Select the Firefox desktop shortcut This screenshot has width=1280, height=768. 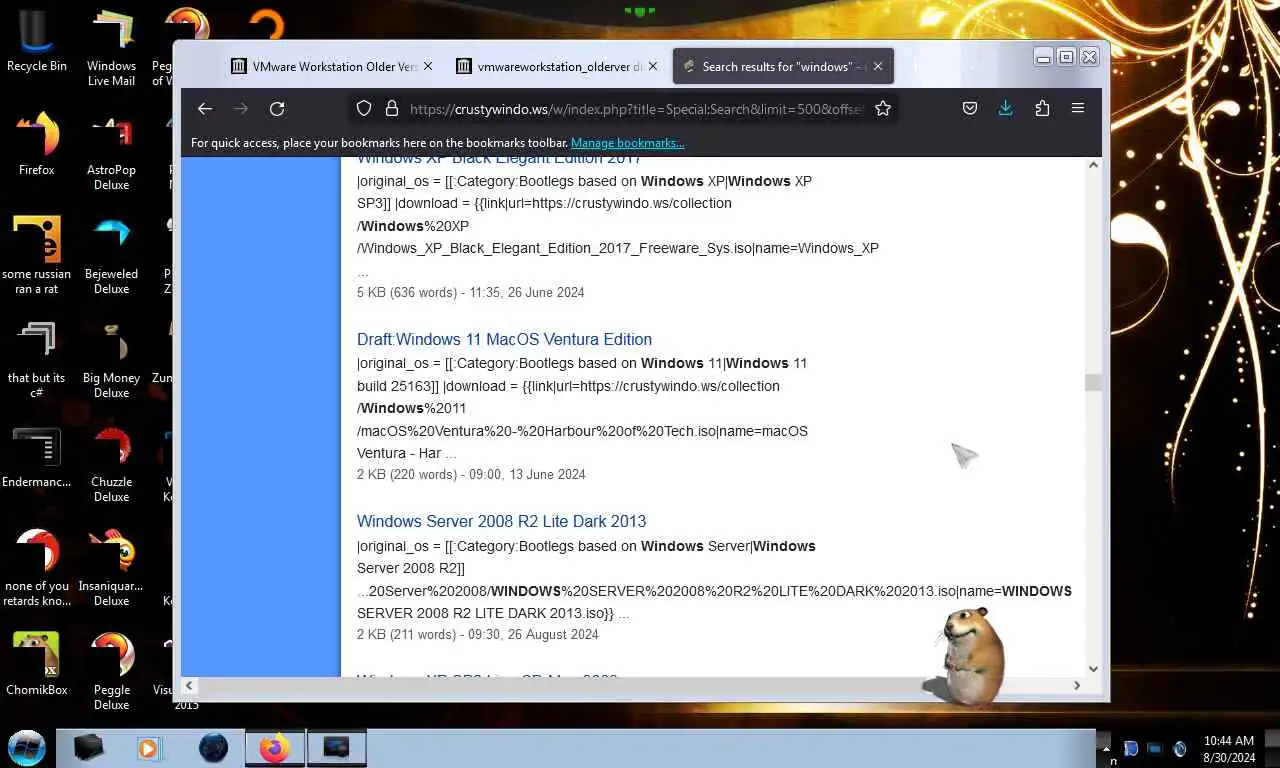(x=37, y=144)
